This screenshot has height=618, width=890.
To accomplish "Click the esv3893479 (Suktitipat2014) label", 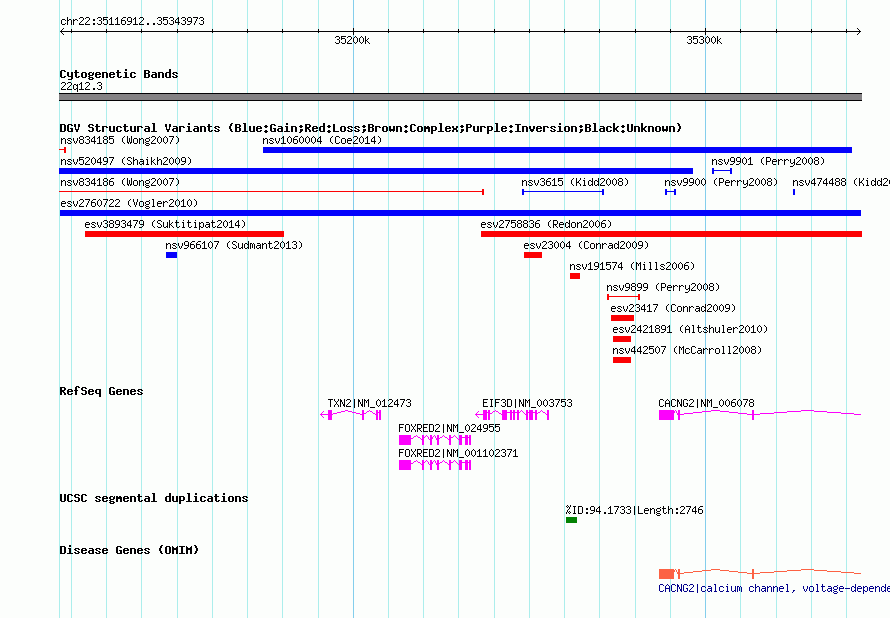I will tap(165, 224).
